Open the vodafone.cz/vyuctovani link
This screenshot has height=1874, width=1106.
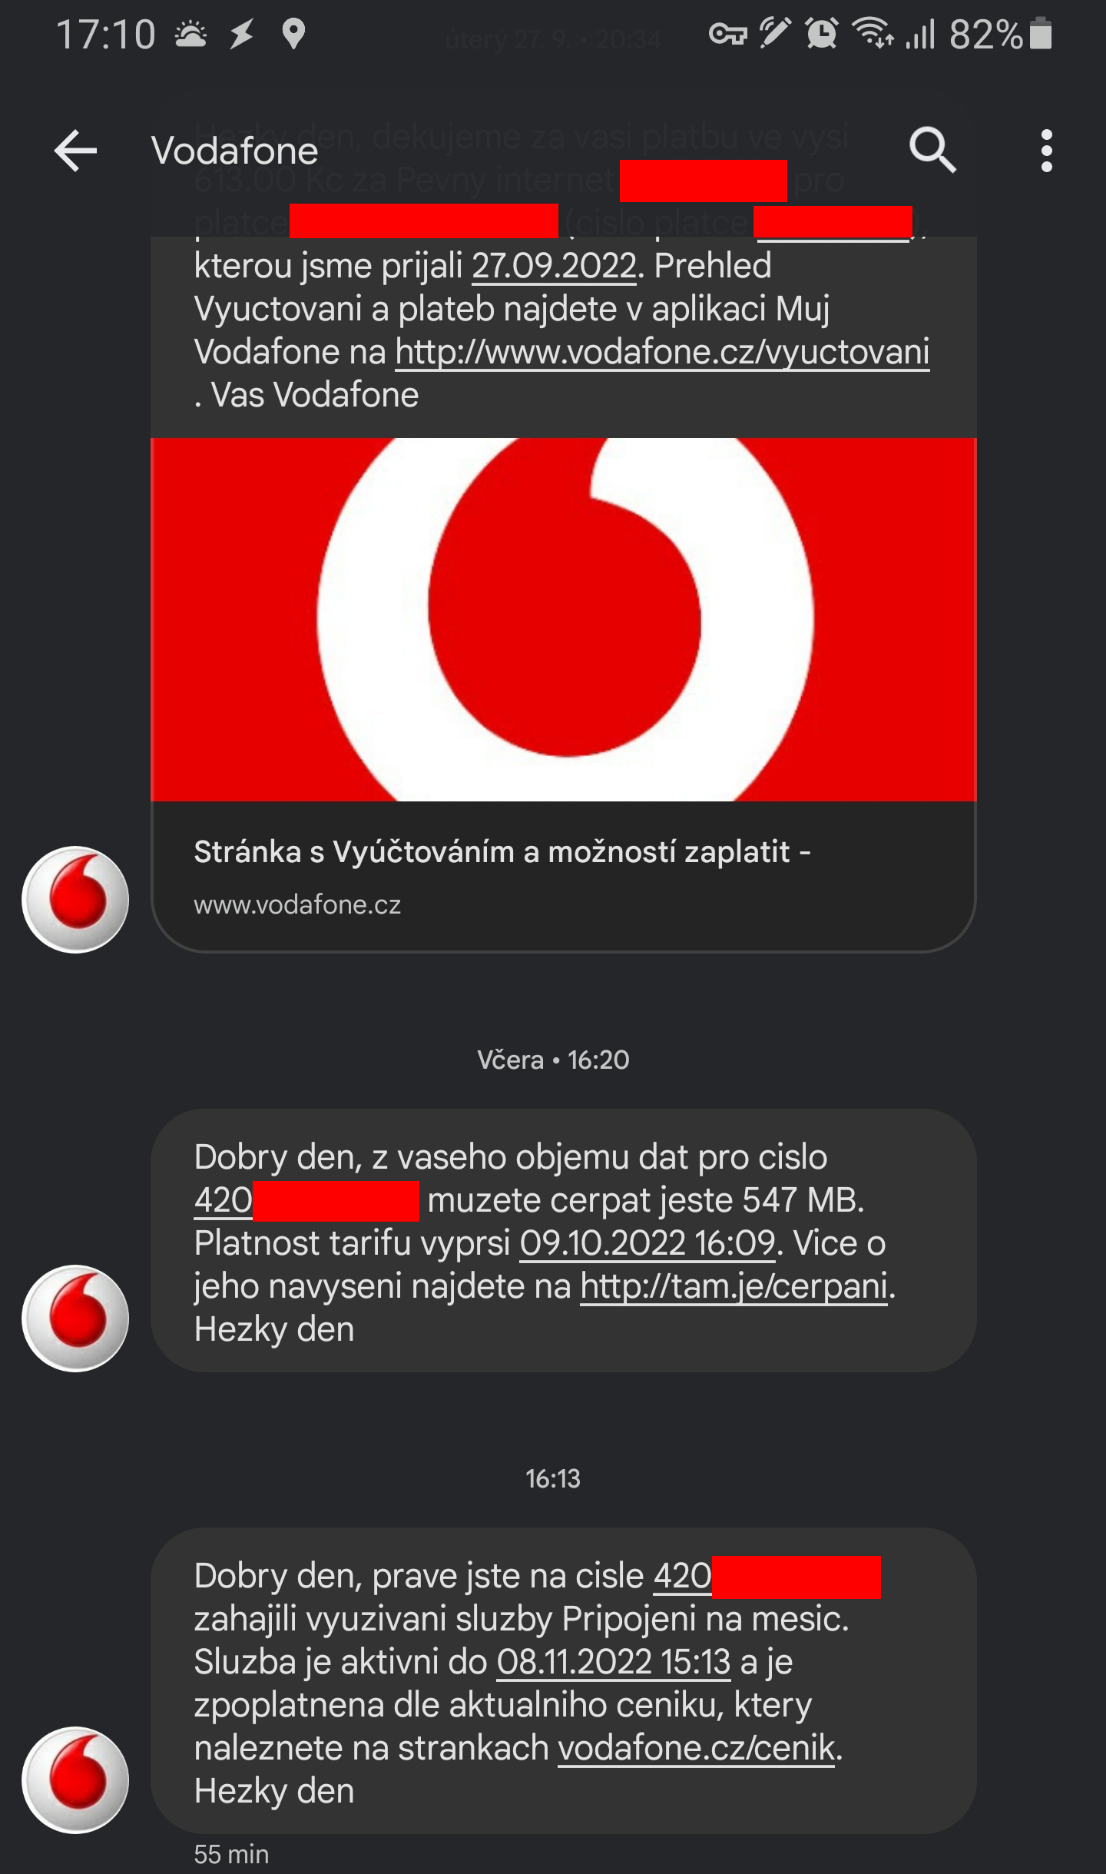click(x=662, y=352)
